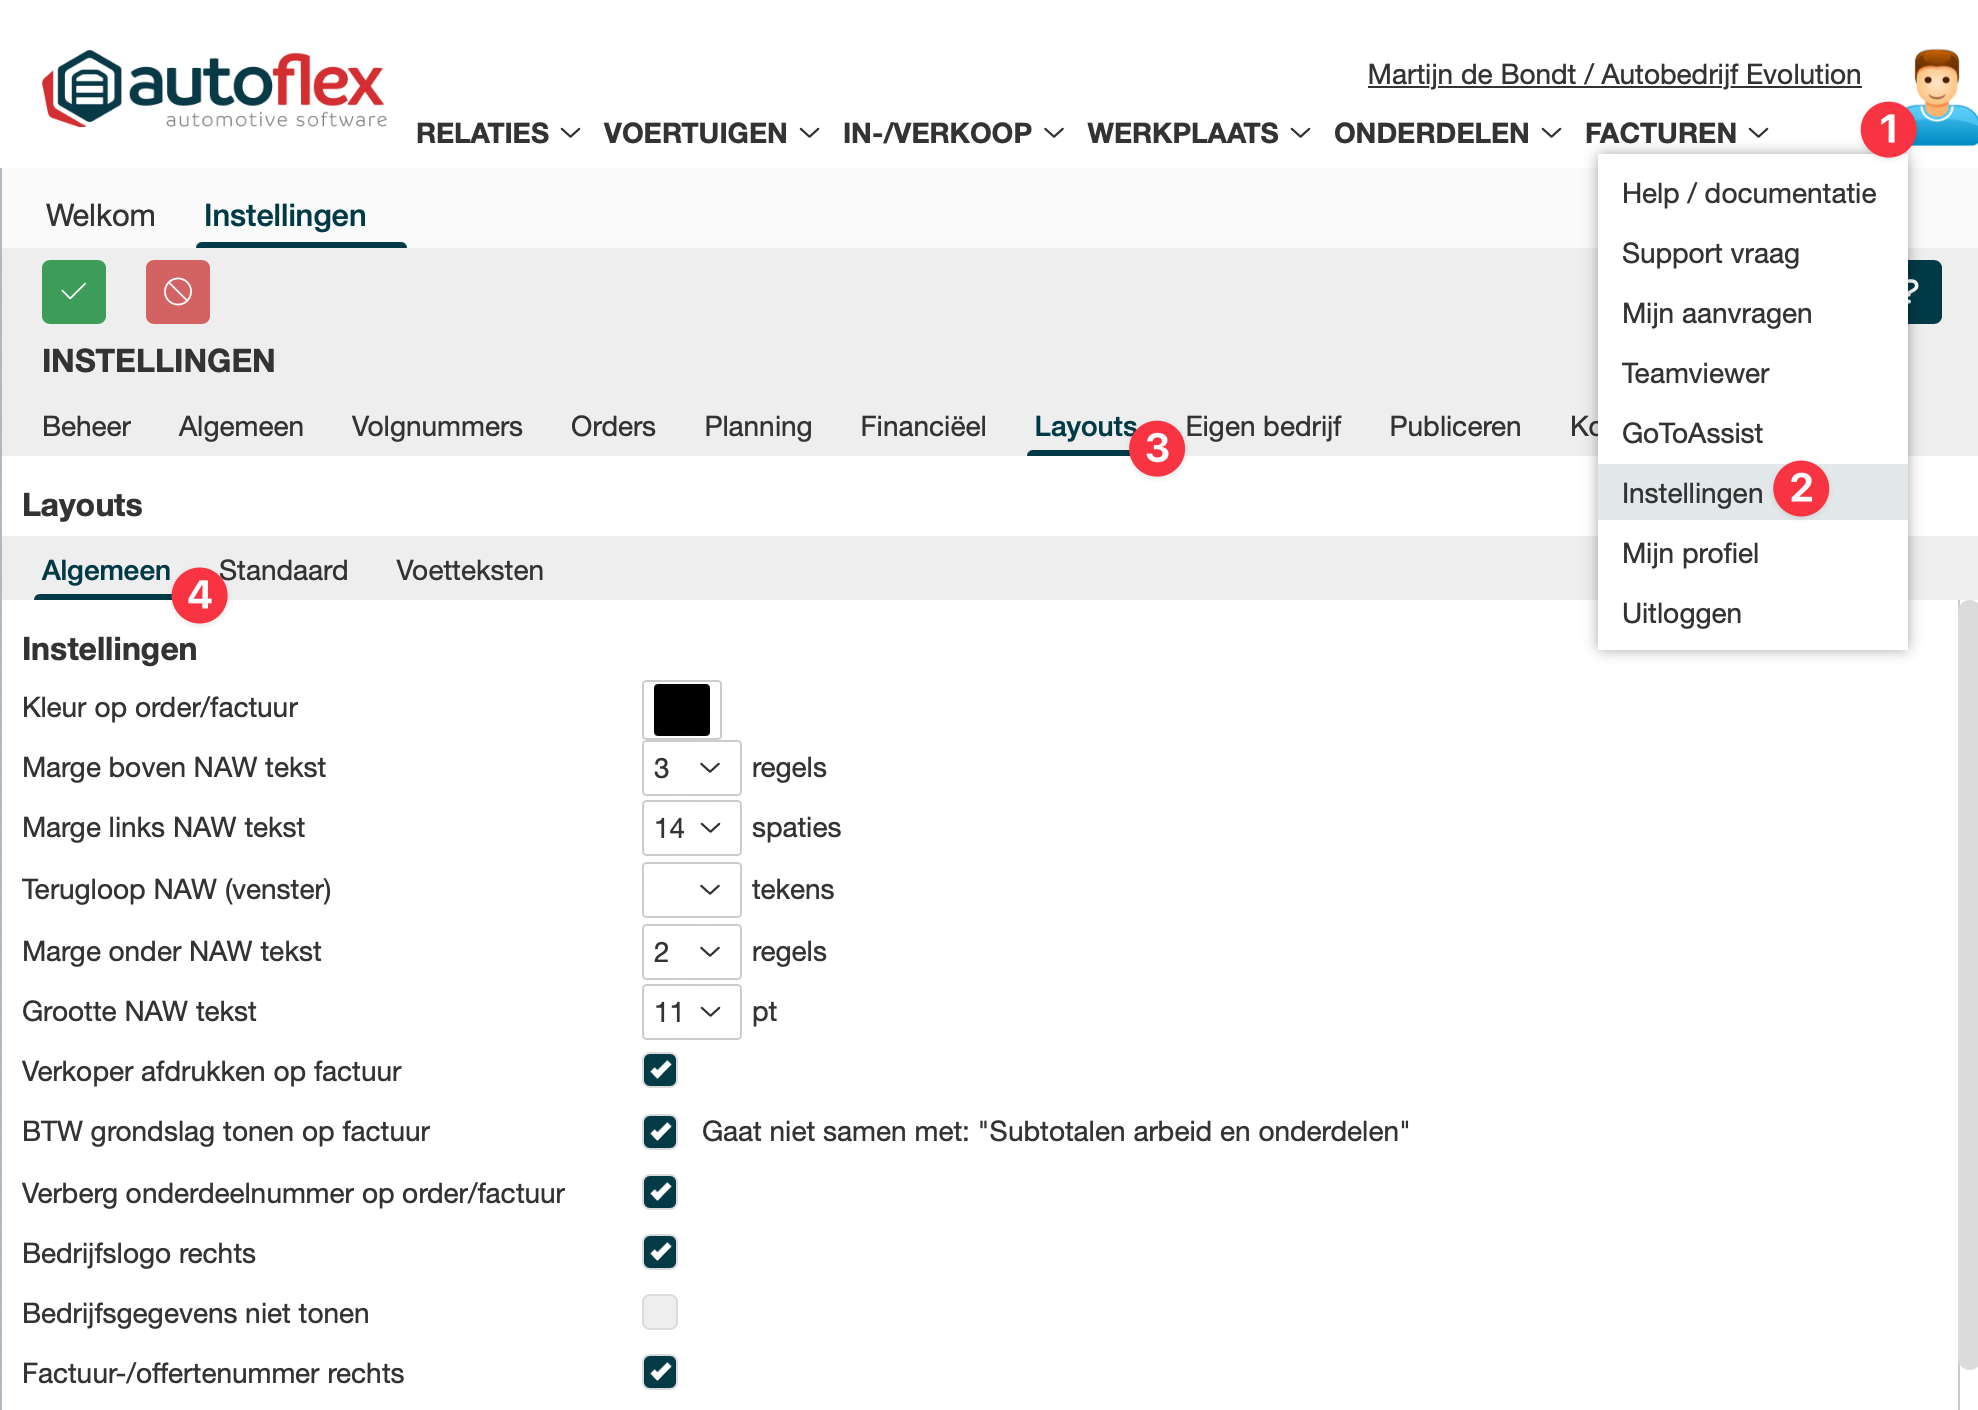Select Uitloggen in the user menu
Viewport: 1978px width, 1410px height.
1681,613
